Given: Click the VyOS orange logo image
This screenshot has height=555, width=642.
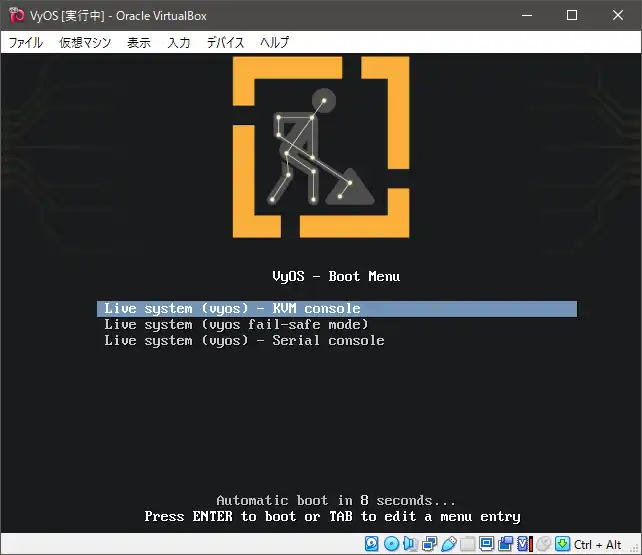Looking at the screenshot, I should coord(321,147).
